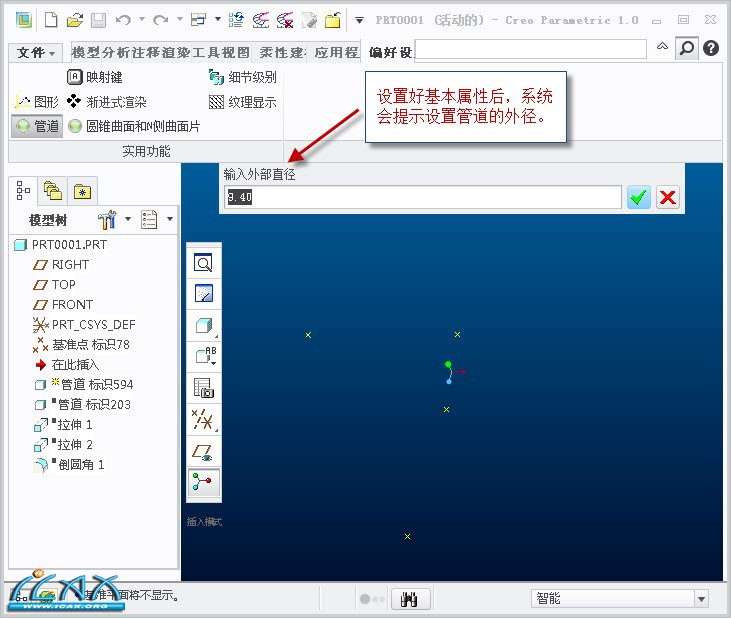Open a file with the folder icon

(75, 20)
